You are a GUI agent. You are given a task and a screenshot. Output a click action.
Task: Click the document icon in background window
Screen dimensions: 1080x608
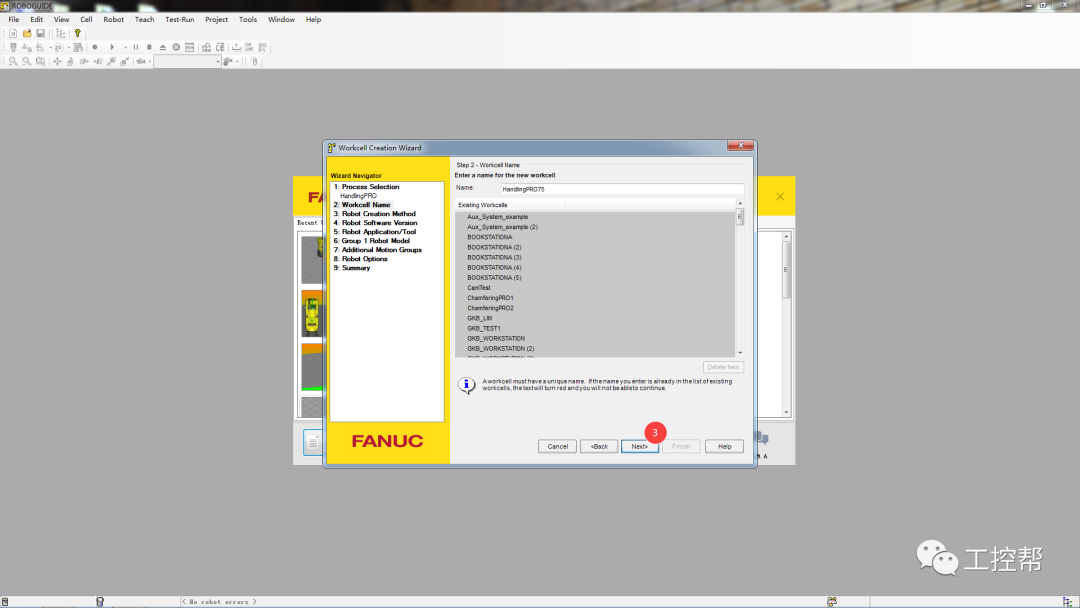[x=313, y=443]
